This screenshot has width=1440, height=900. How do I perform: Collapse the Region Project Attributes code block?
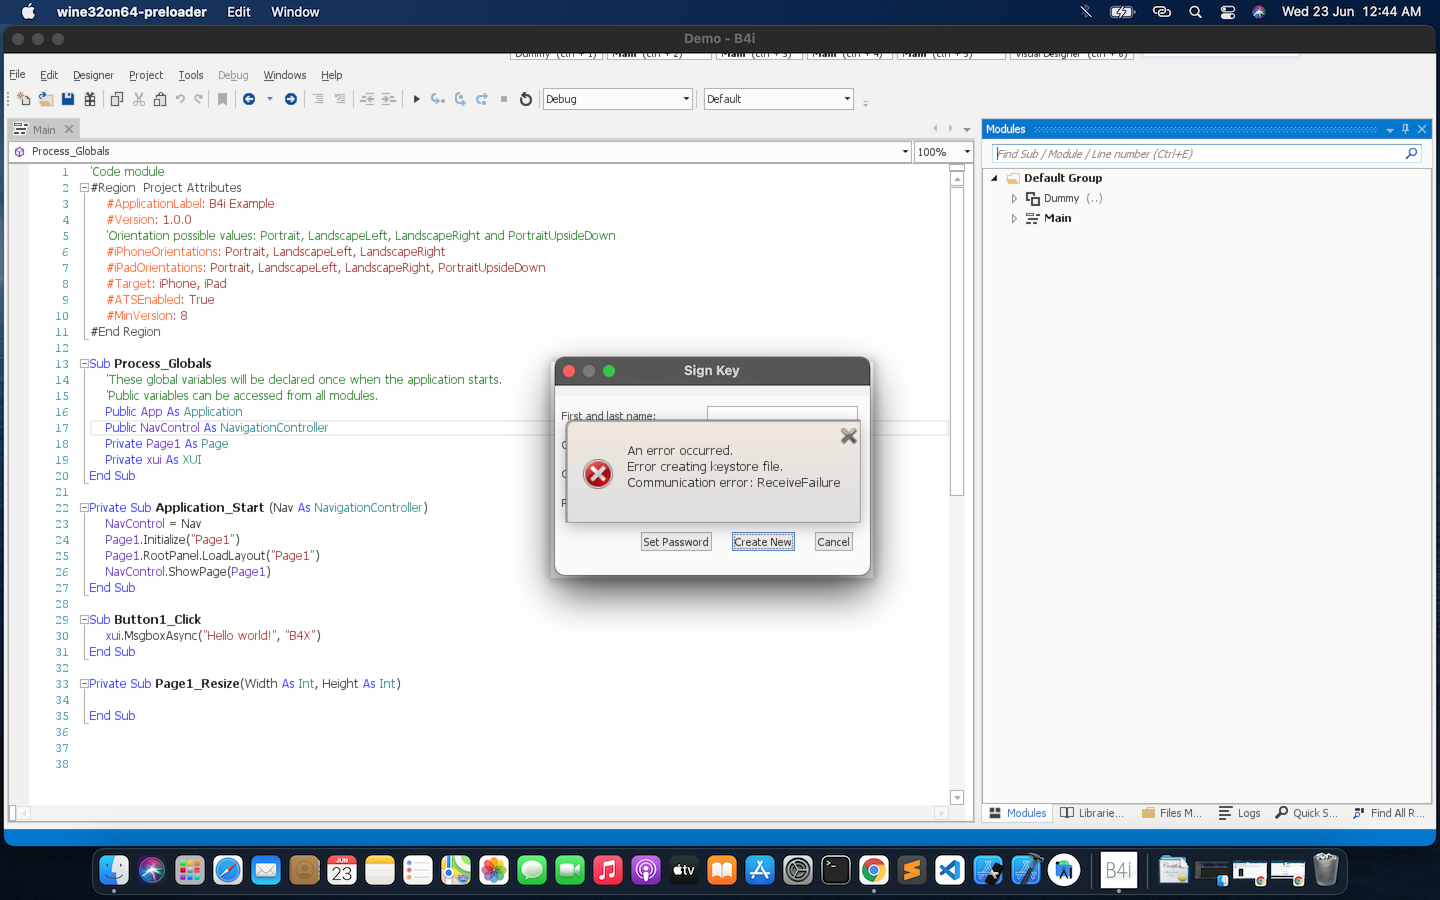(84, 188)
